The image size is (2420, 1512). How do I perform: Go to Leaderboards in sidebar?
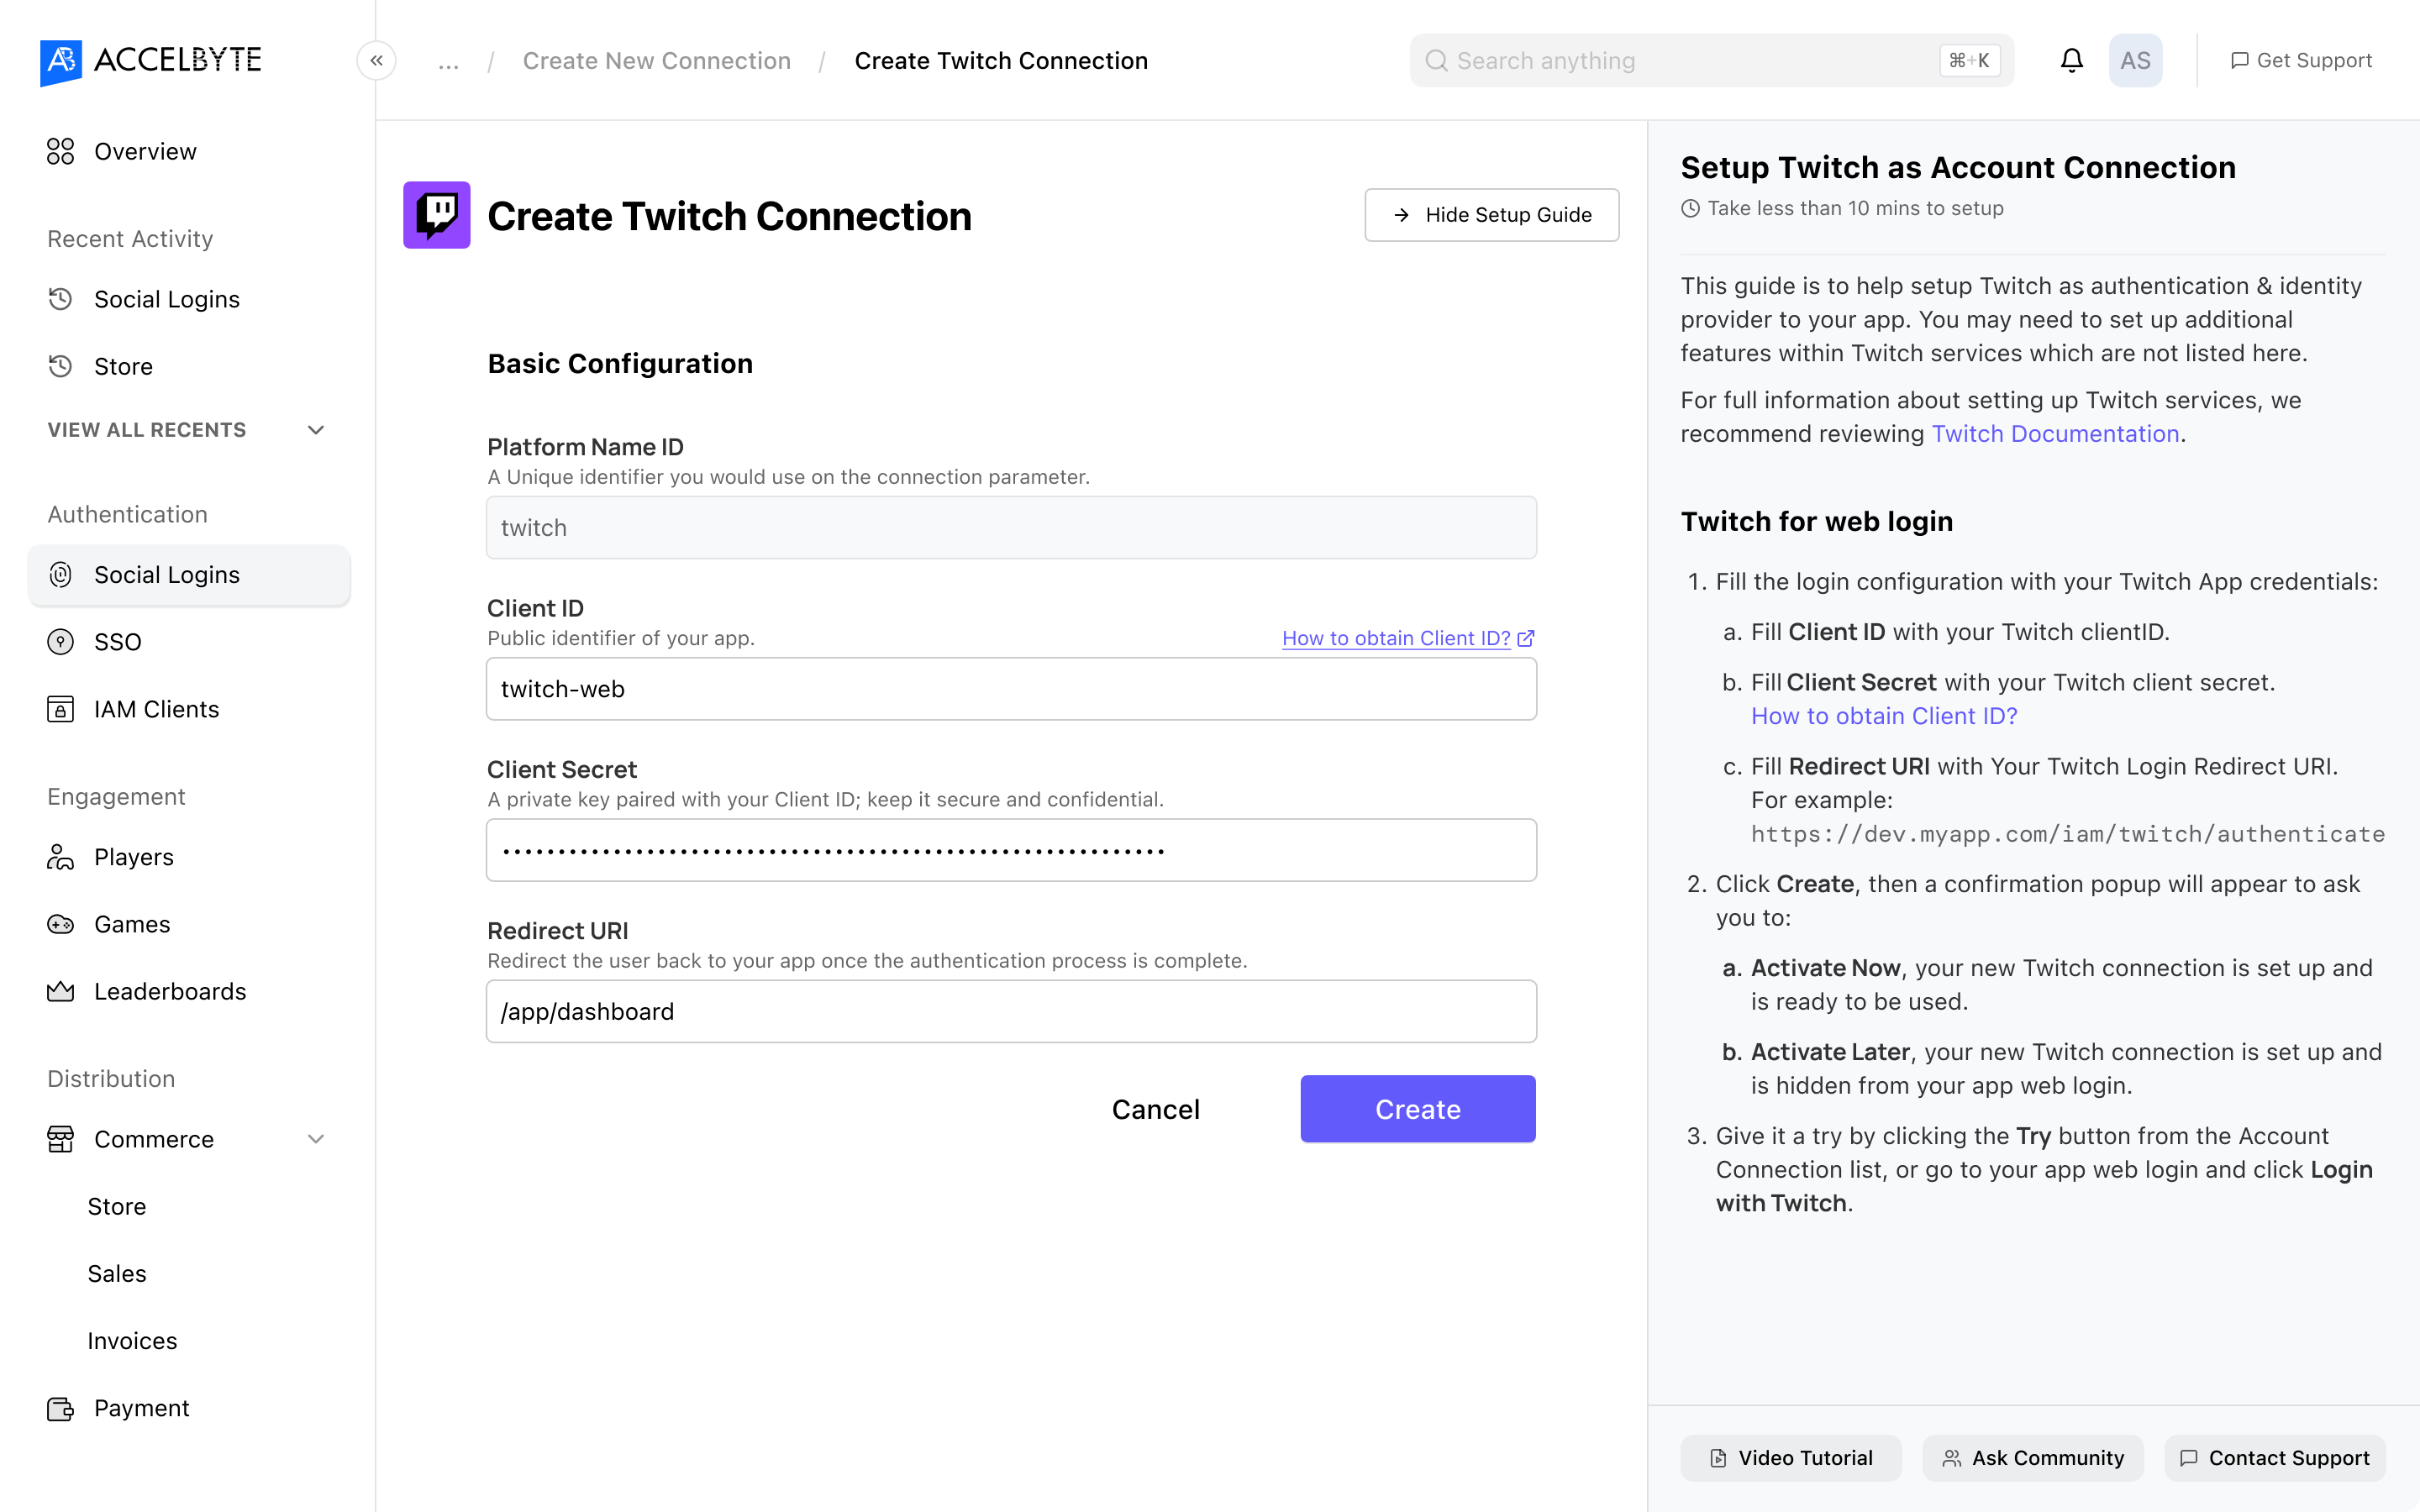[x=170, y=991]
